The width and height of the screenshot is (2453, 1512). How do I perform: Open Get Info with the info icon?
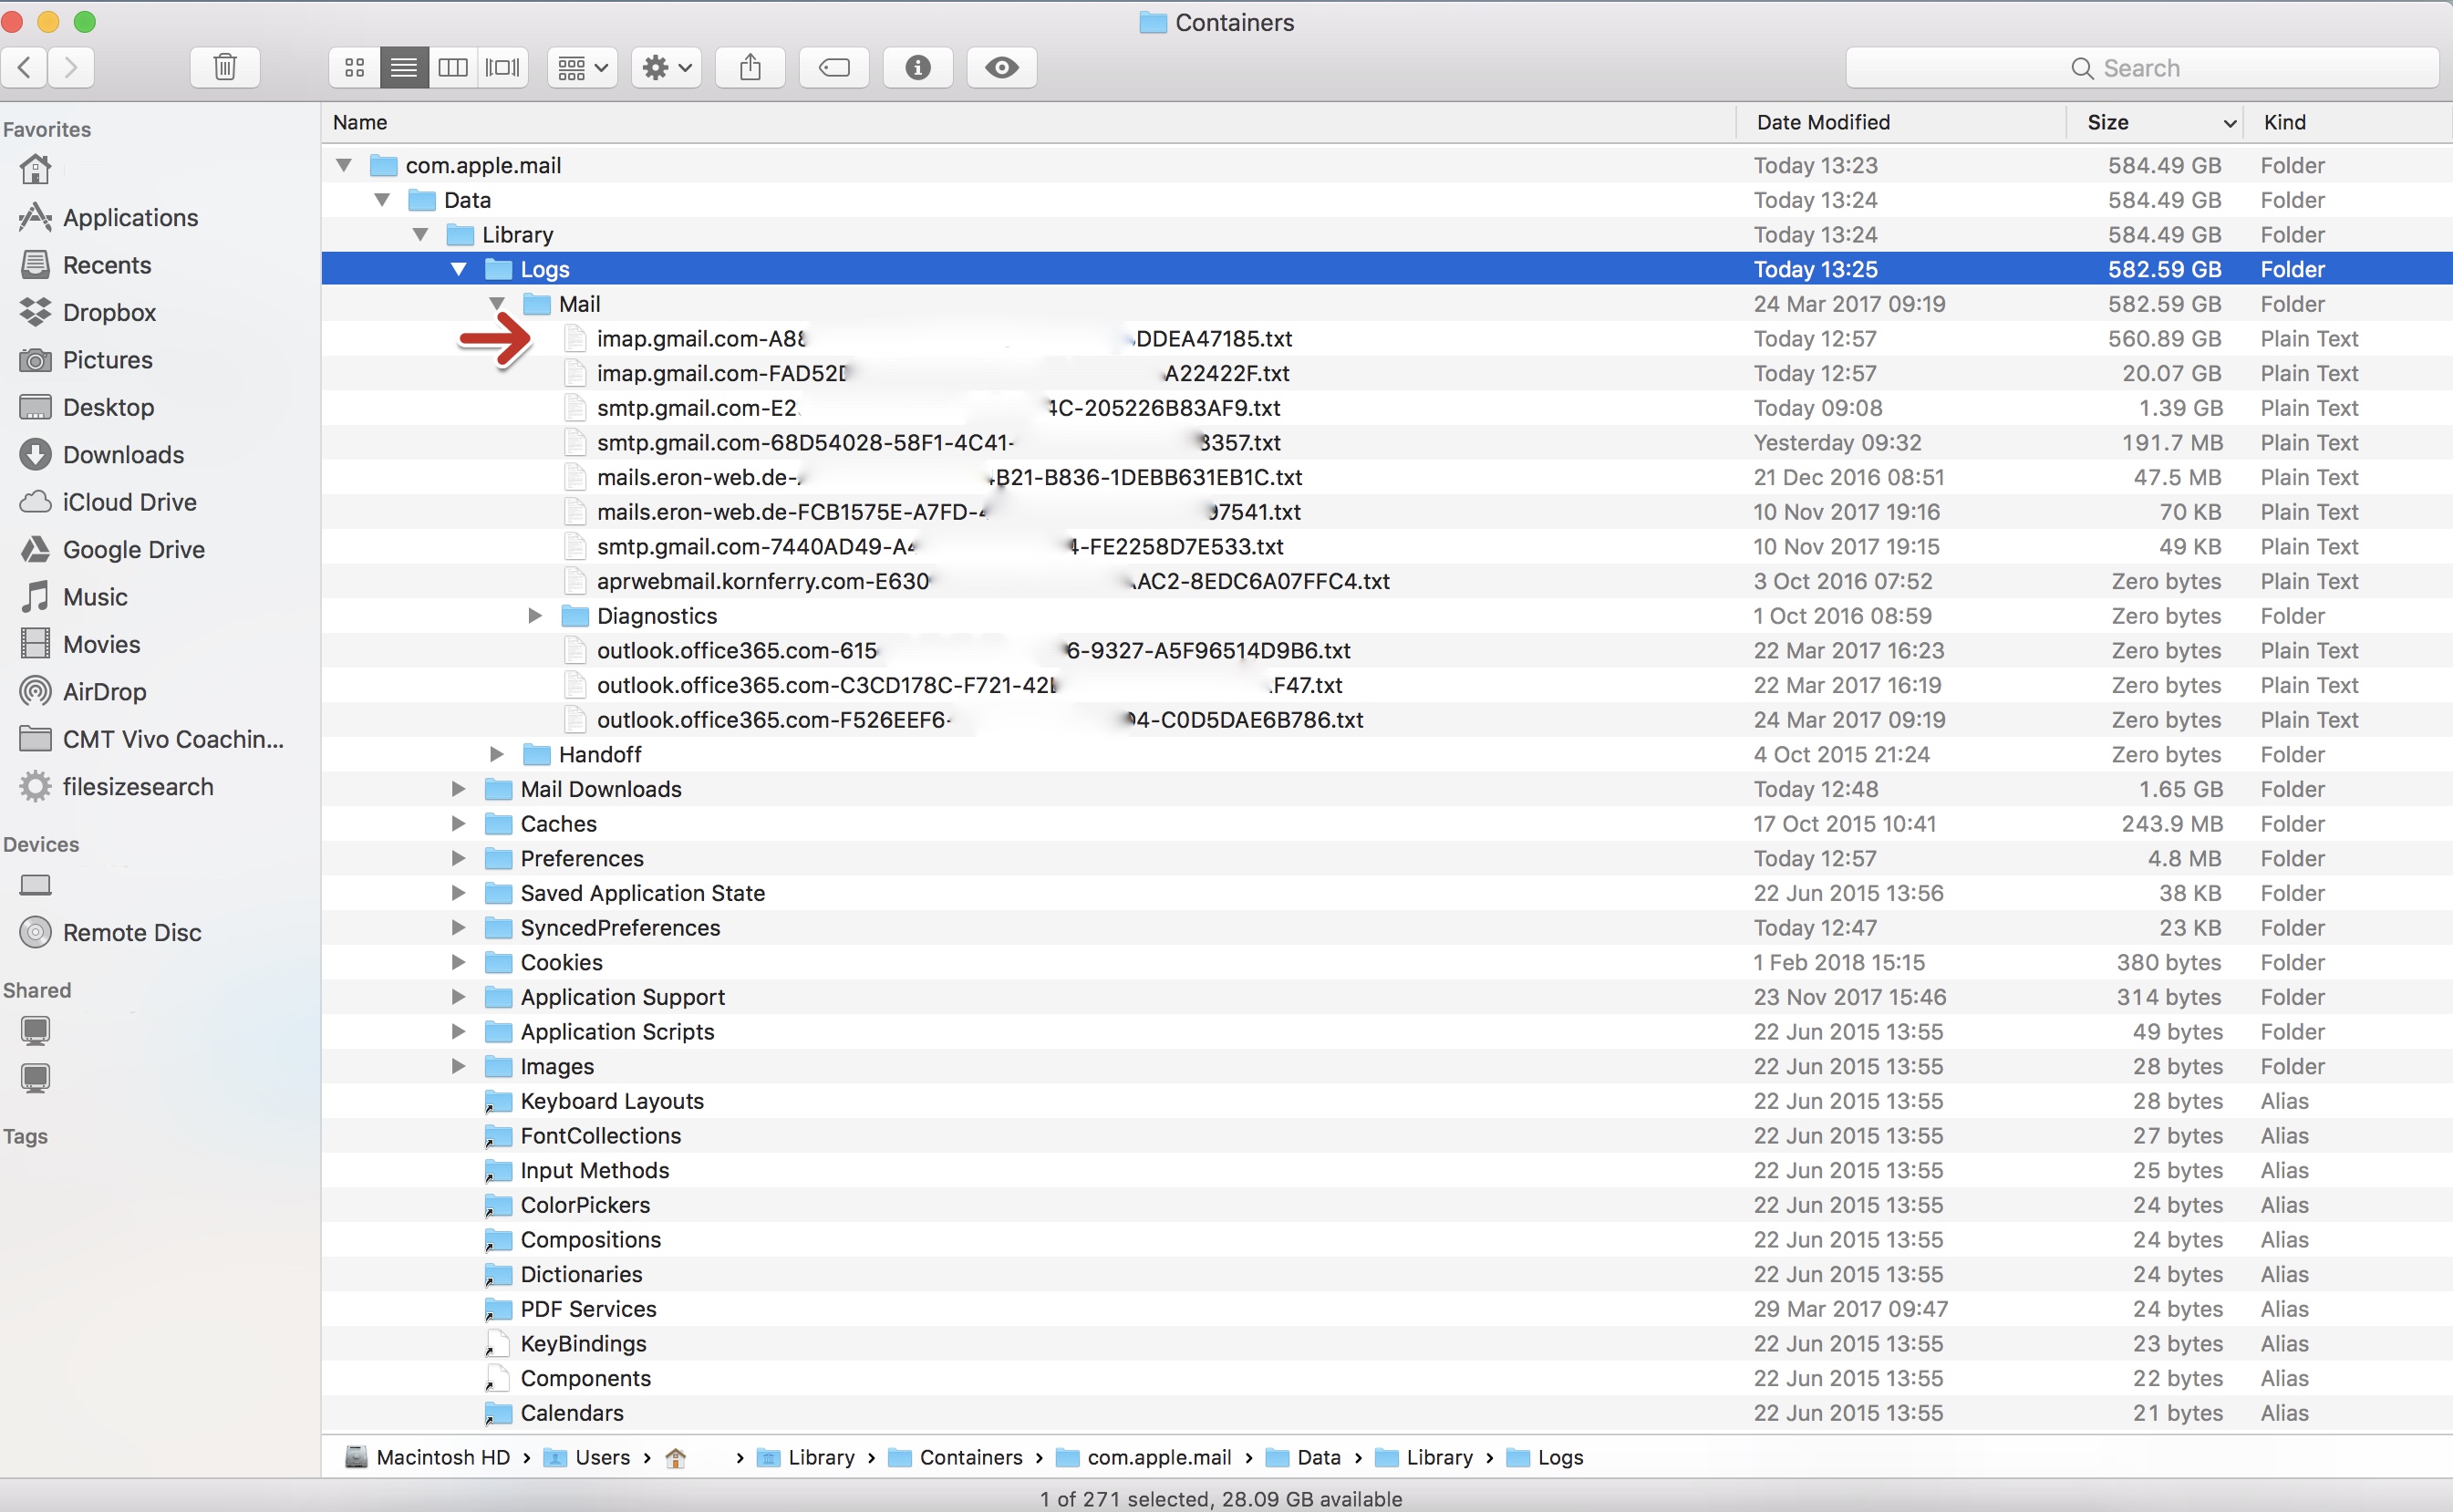[x=917, y=67]
